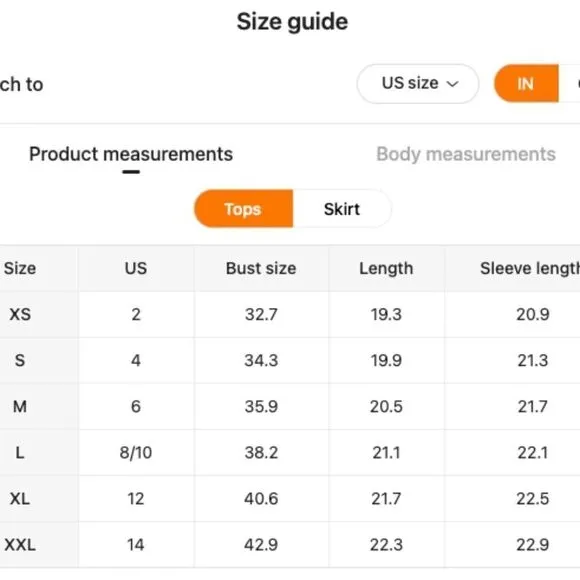Viewport: 580px width, 580px height.
Task: Click the 22.9 sleeve length cell
Action: tap(533, 545)
